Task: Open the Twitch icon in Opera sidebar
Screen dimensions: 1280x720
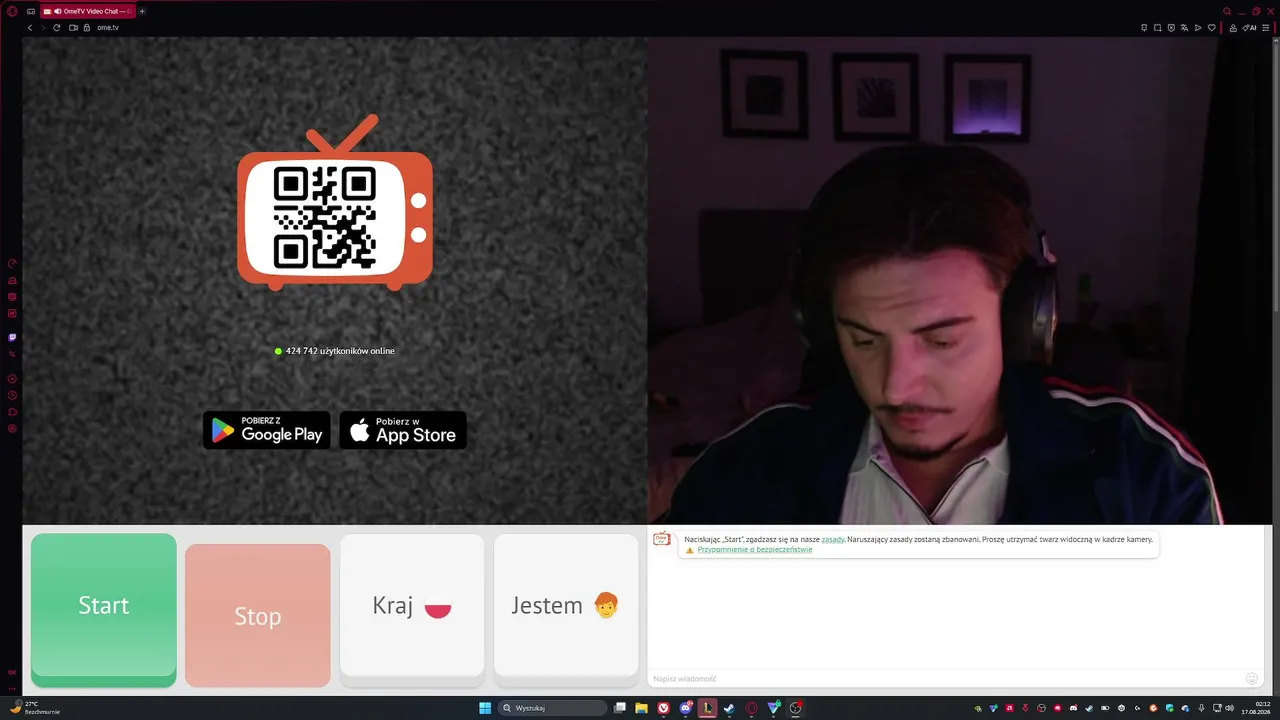Action: pos(12,338)
